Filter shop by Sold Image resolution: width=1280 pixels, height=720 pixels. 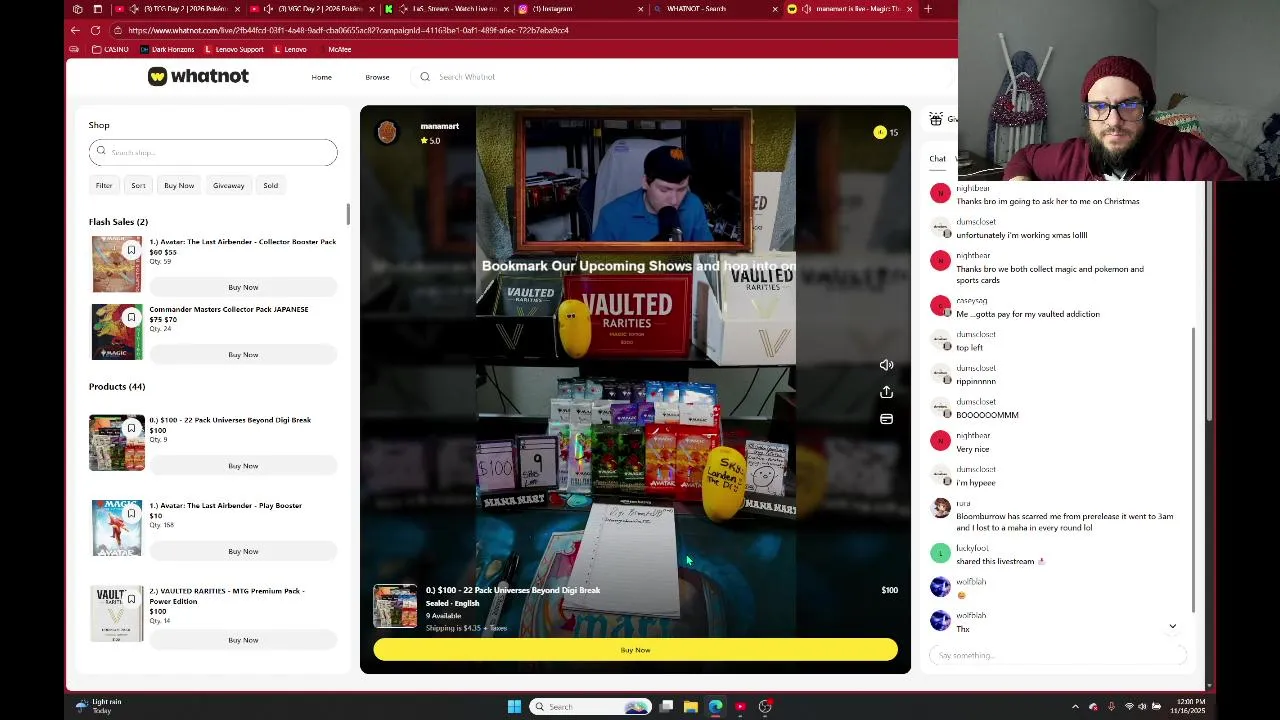click(270, 185)
